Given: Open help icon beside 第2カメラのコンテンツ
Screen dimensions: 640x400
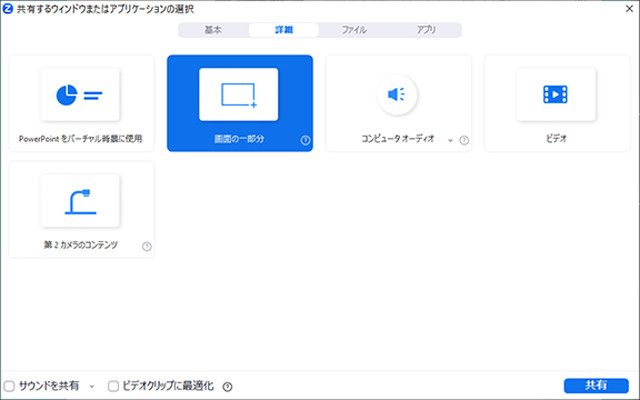Looking at the screenshot, I should click(147, 246).
